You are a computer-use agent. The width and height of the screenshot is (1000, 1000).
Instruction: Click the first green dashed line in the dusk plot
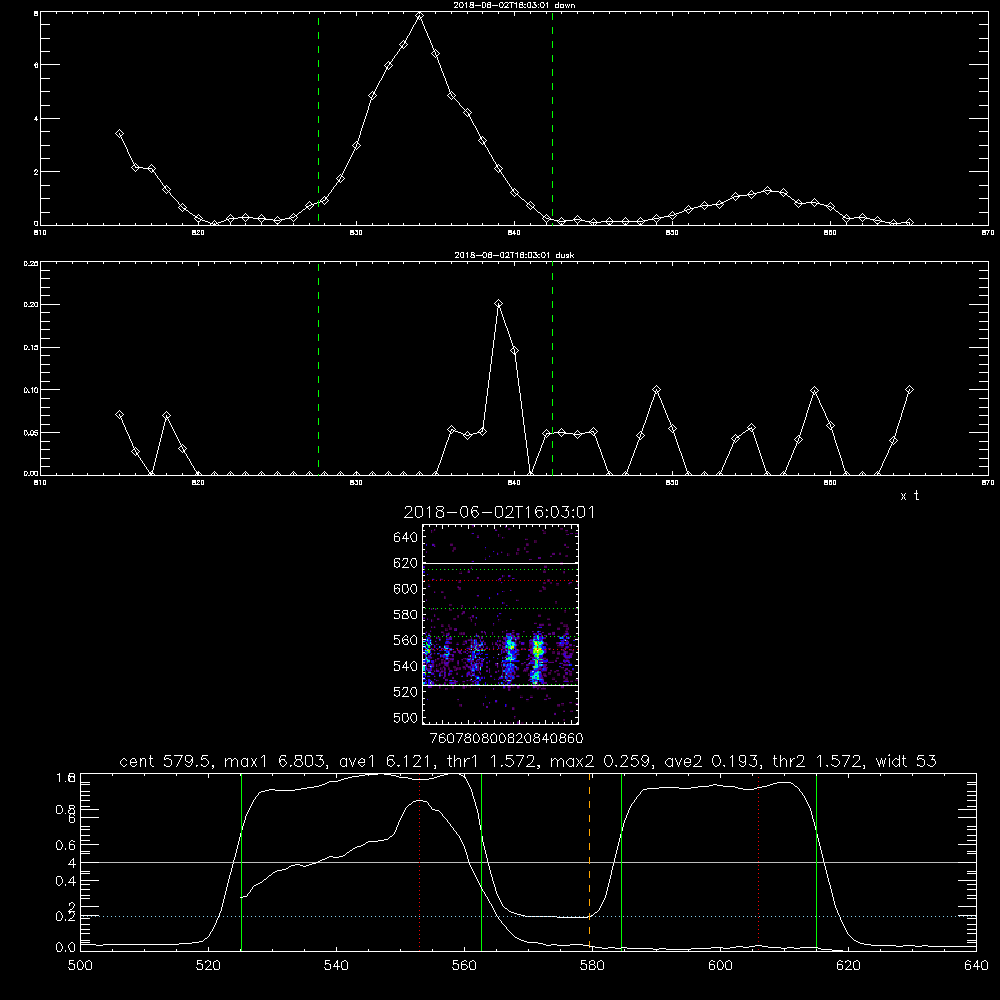(x=318, y=368)
